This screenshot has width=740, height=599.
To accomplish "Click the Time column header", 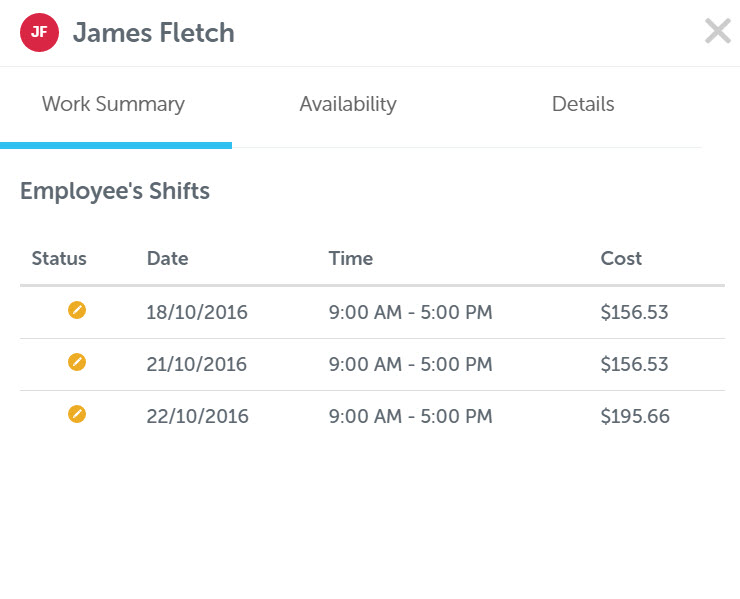I will pos(351,259).
